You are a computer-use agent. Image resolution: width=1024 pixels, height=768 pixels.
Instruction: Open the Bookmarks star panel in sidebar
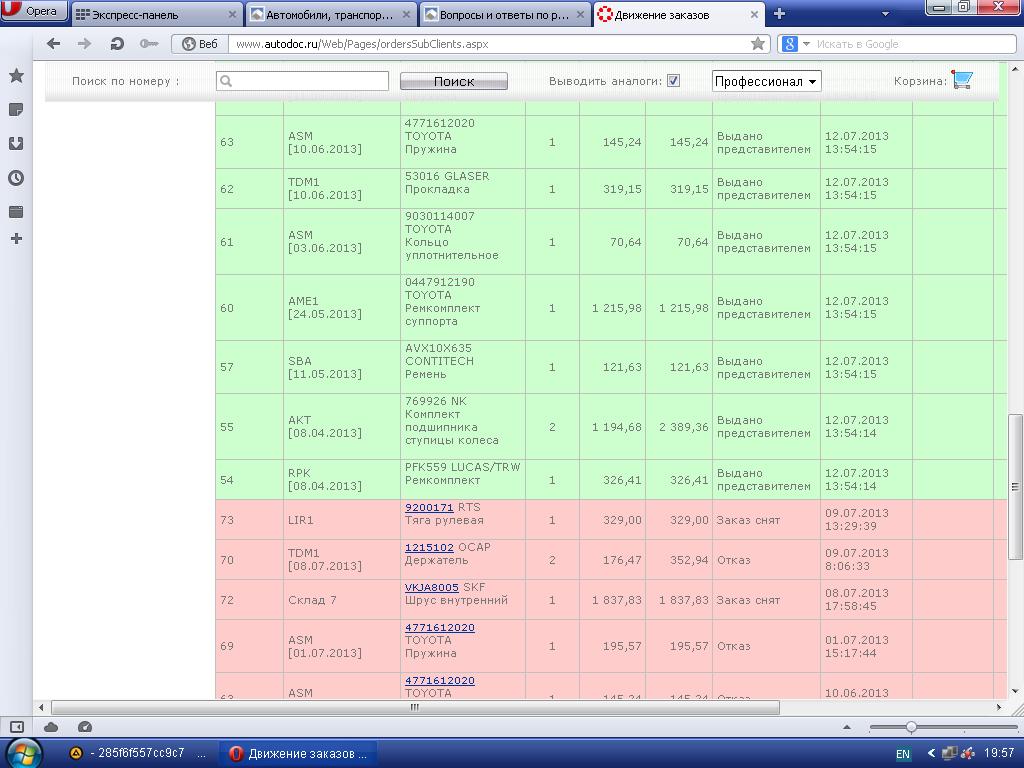(x=16, y=76)
